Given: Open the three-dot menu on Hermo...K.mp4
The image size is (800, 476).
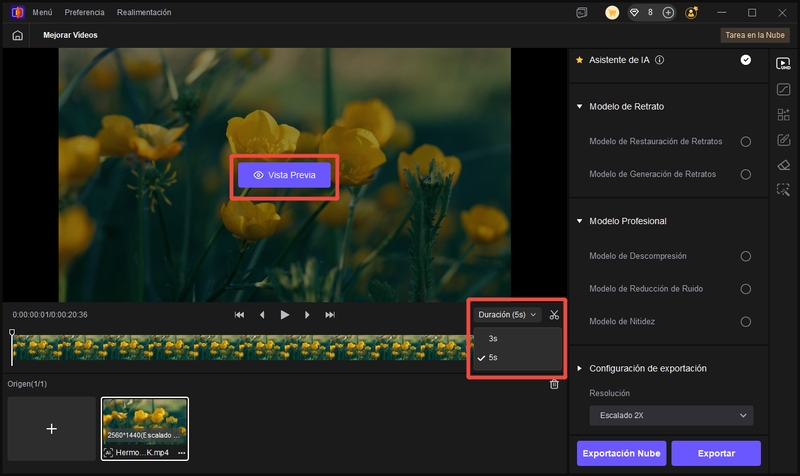Looking at the screenshot, I should point(182,453).
